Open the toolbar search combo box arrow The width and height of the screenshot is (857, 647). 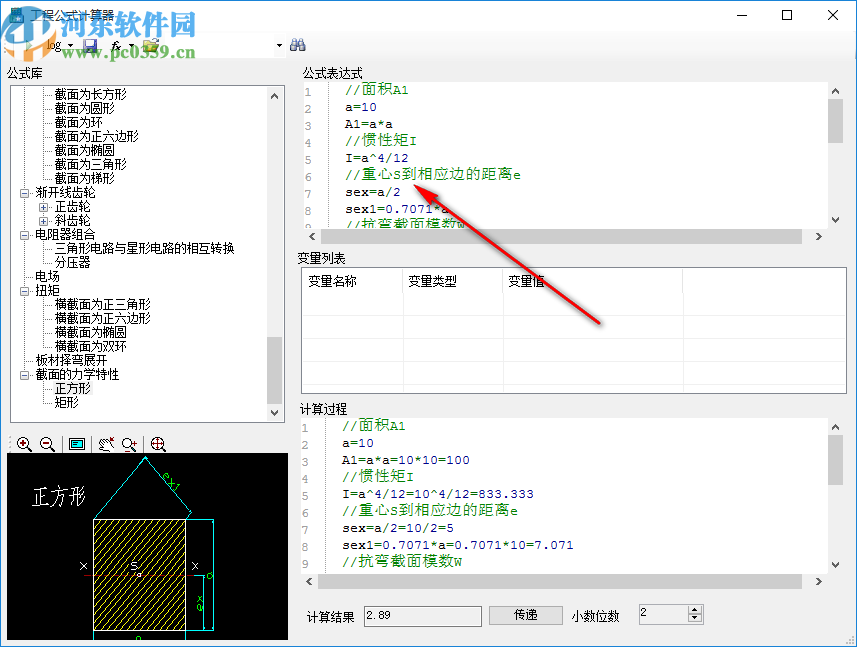(x=279, y=45)
